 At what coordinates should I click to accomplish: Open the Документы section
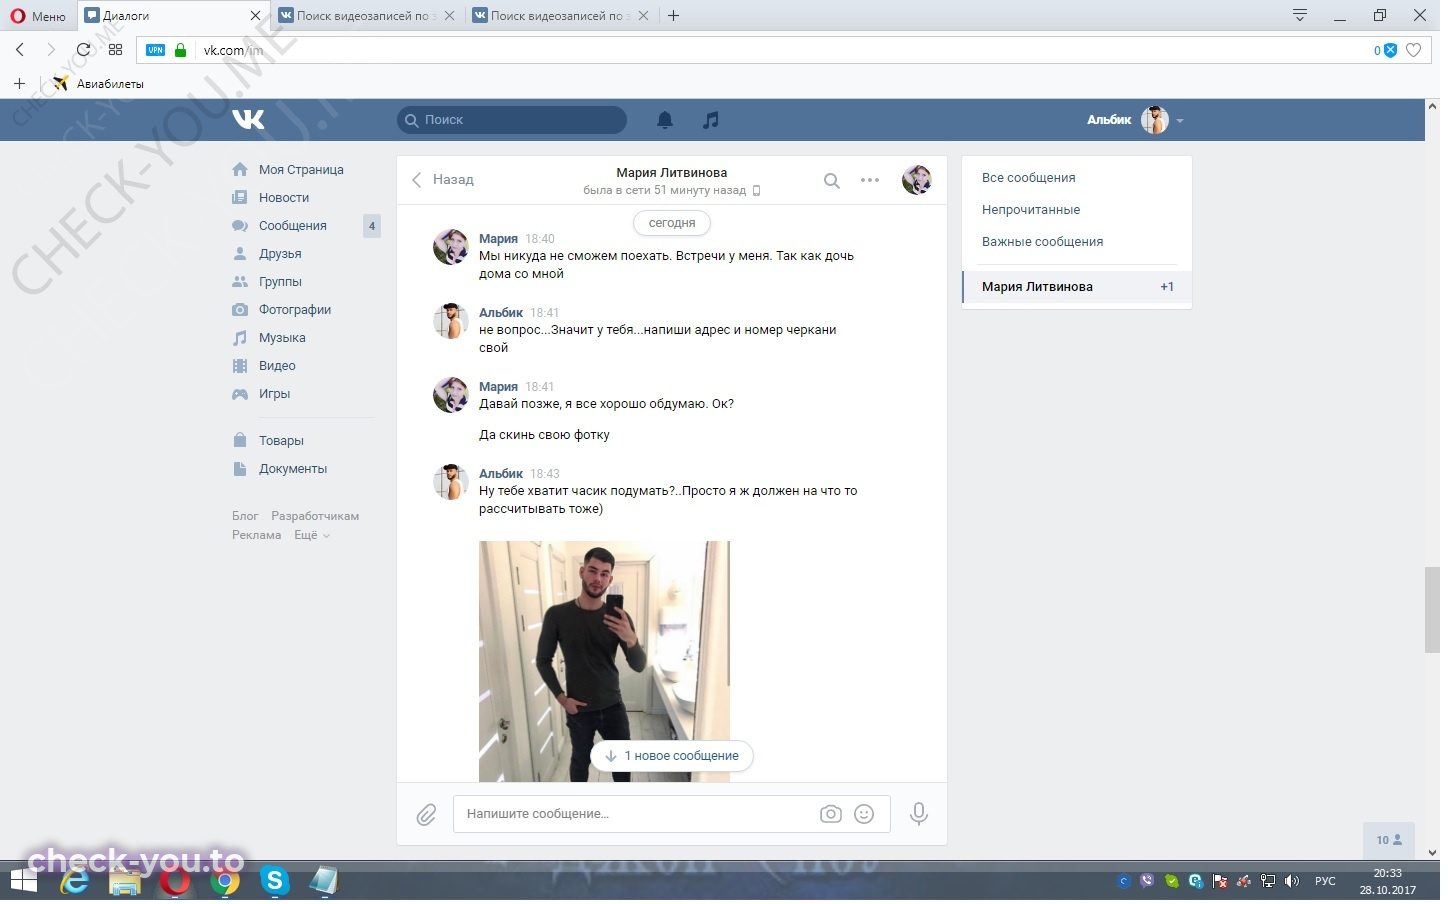[x=293, y=469]
